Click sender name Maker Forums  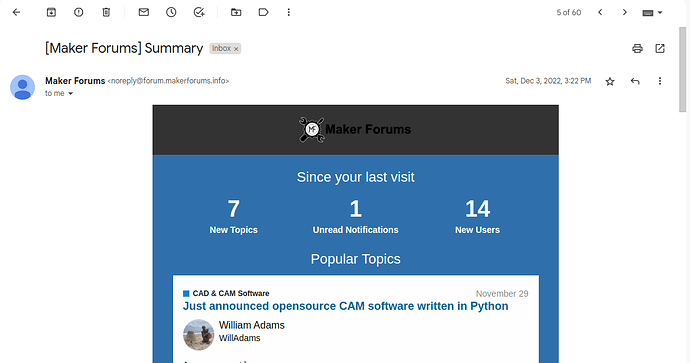coord(75,81)
